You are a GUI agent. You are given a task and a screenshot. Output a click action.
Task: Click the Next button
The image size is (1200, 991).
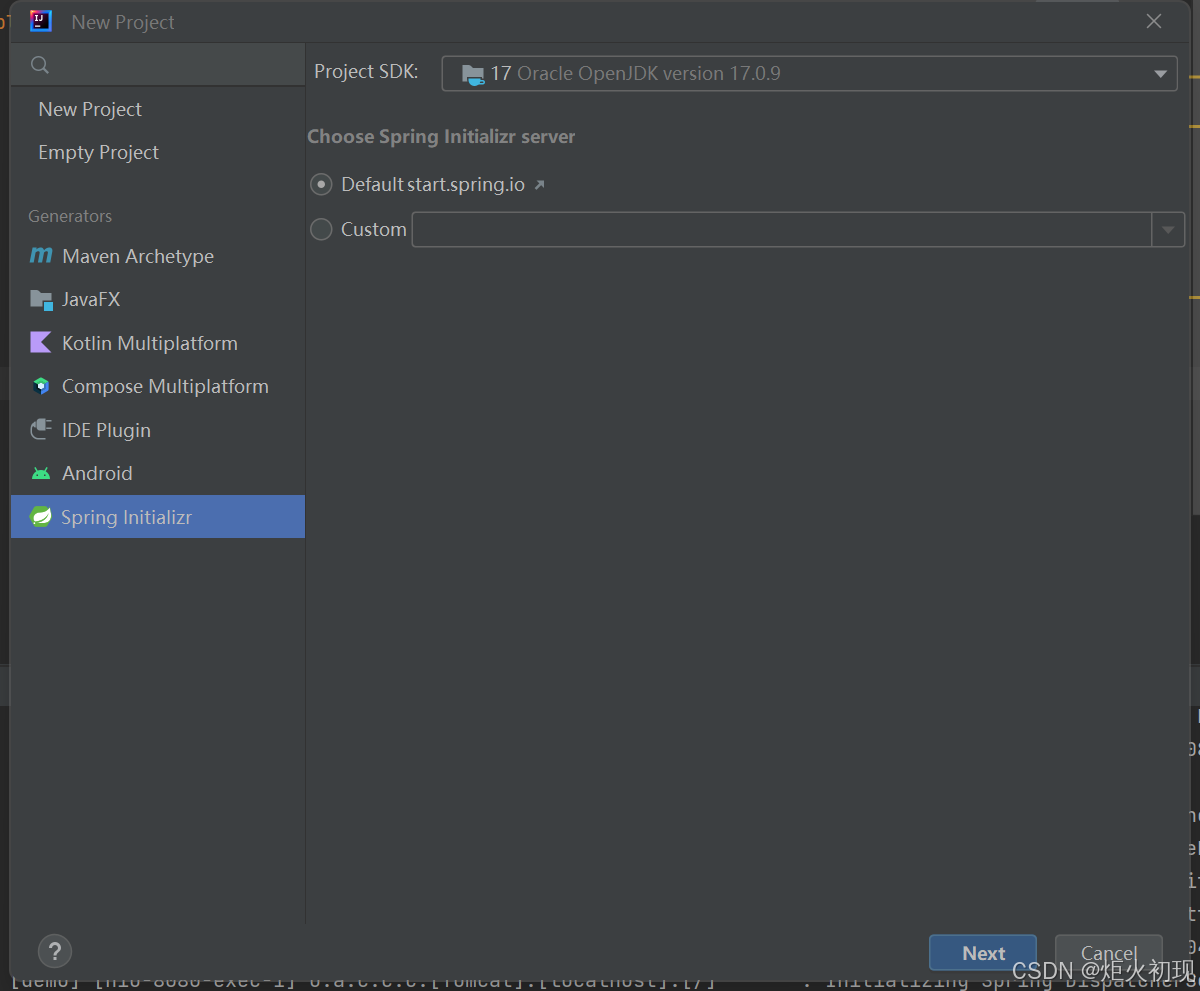pos(983,953)
